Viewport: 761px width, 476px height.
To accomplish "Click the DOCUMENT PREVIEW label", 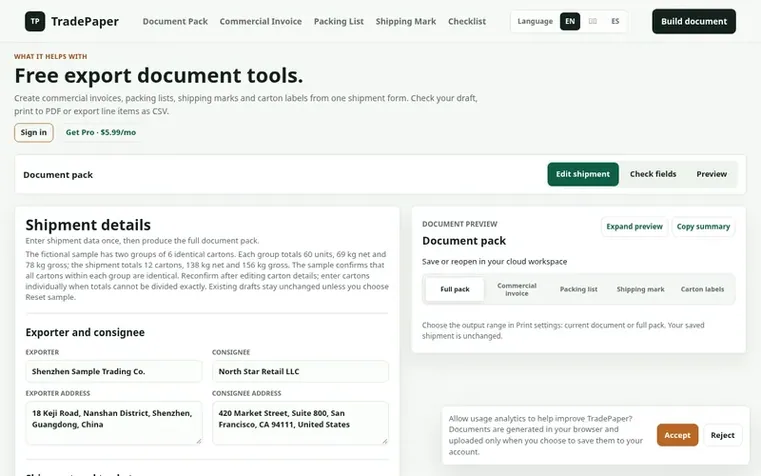I will (460, 224).
